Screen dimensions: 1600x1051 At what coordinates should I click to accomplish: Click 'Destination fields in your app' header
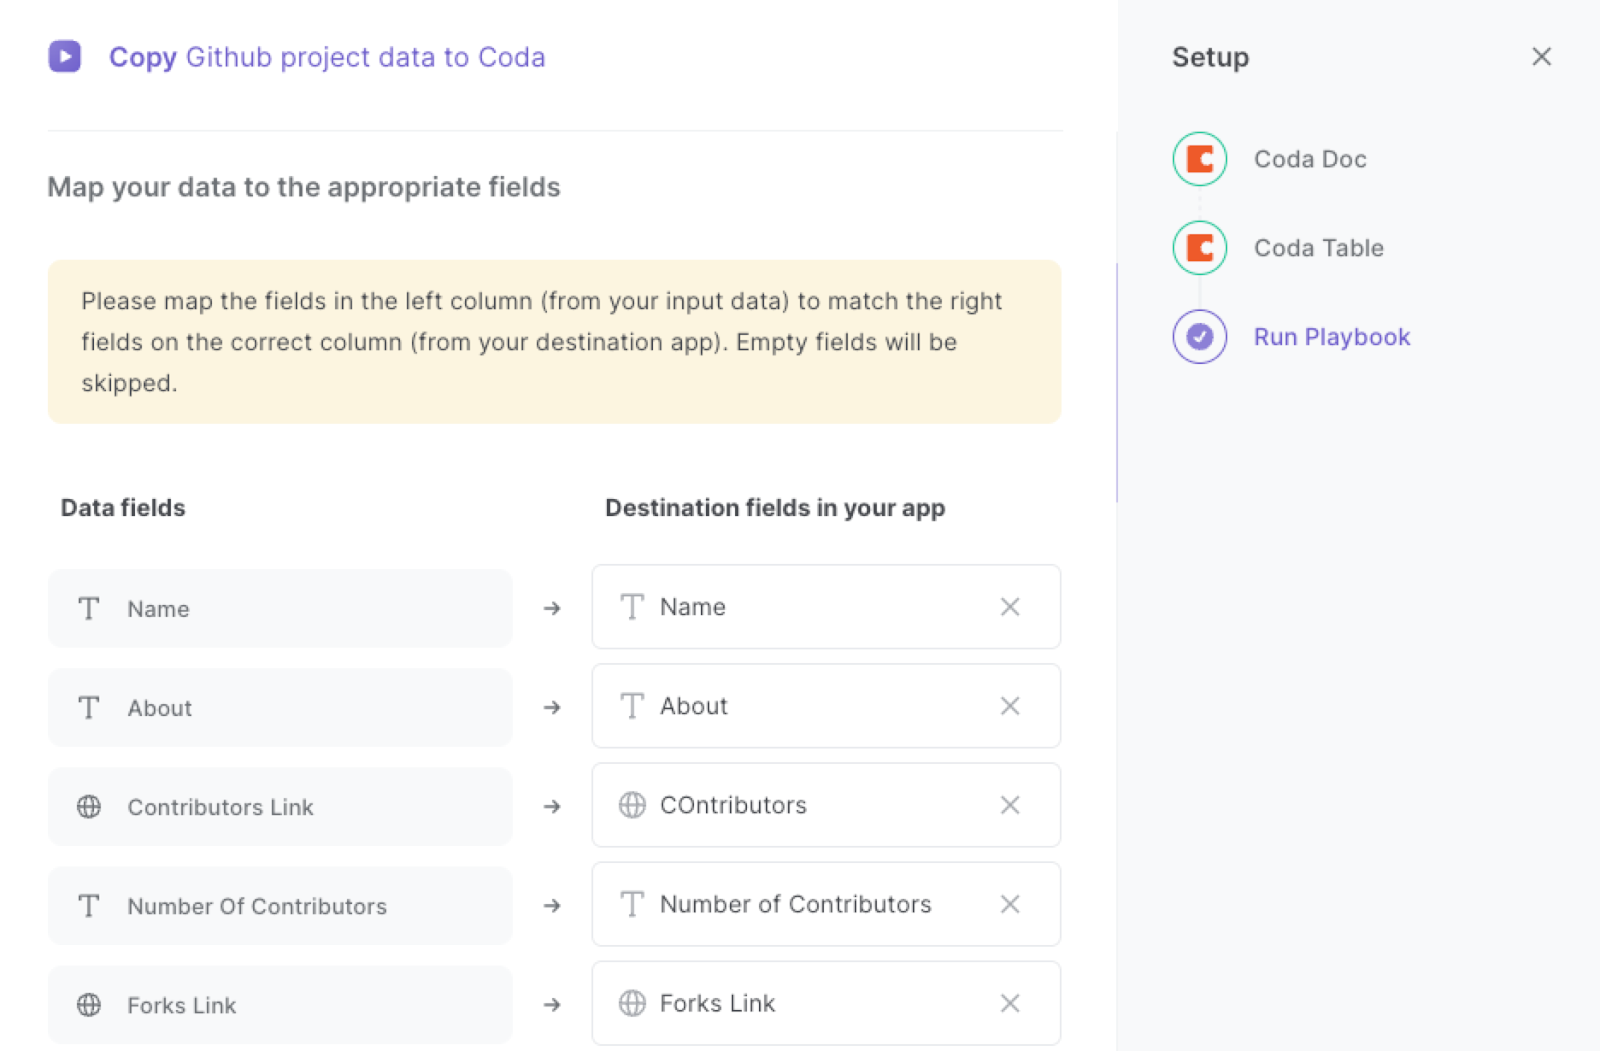click(775, 508)
